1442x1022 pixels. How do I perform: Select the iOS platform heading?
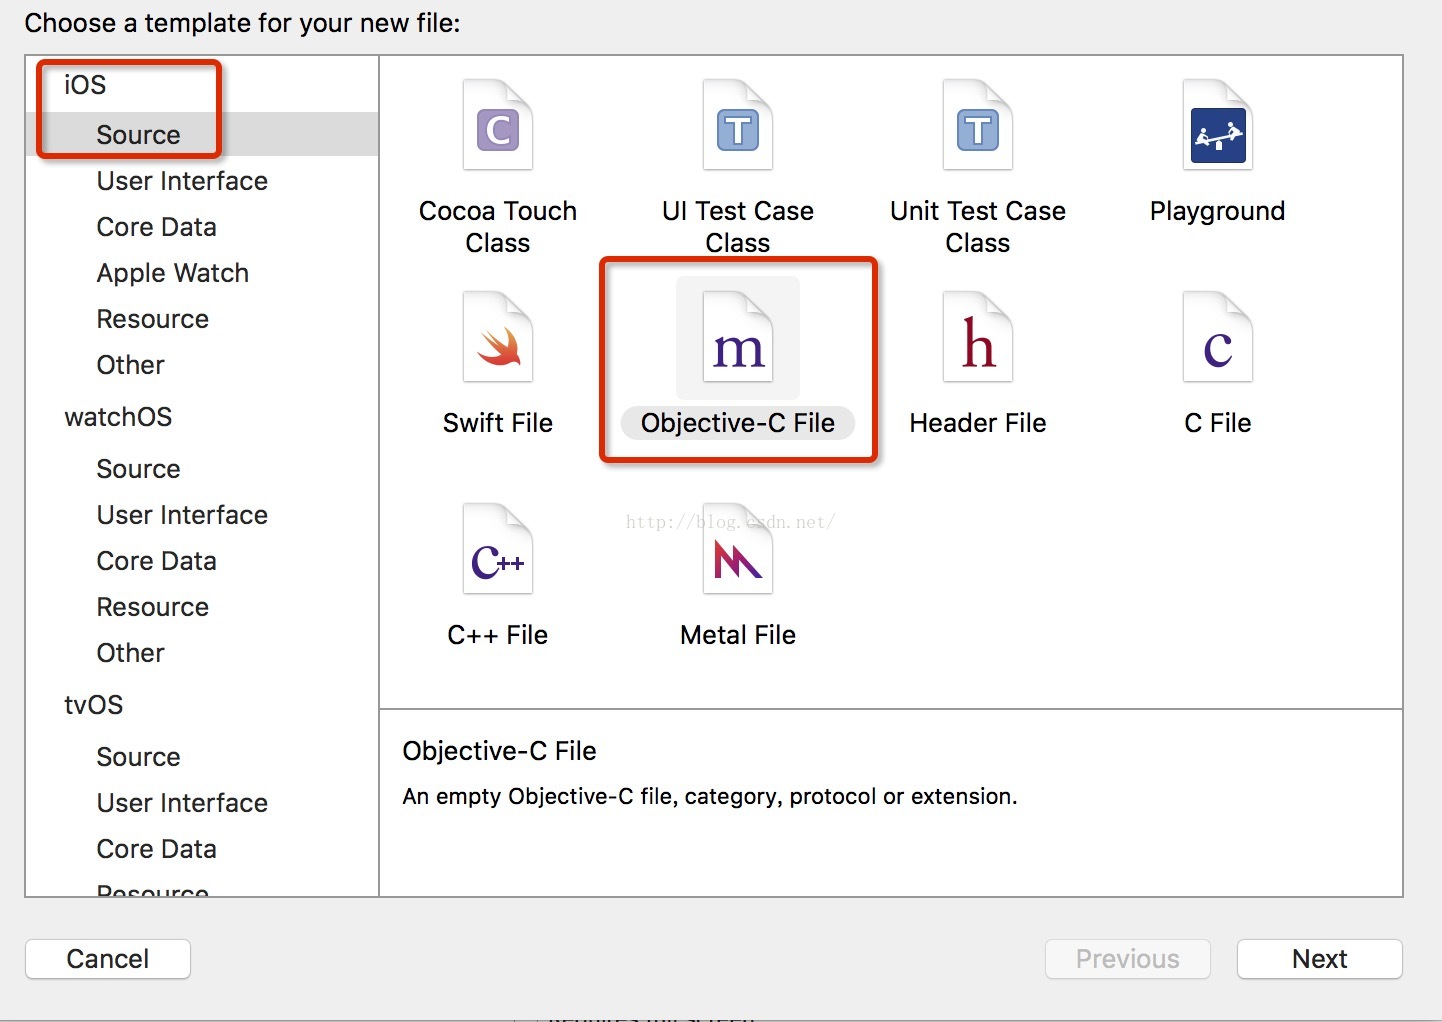pos(85,85)
